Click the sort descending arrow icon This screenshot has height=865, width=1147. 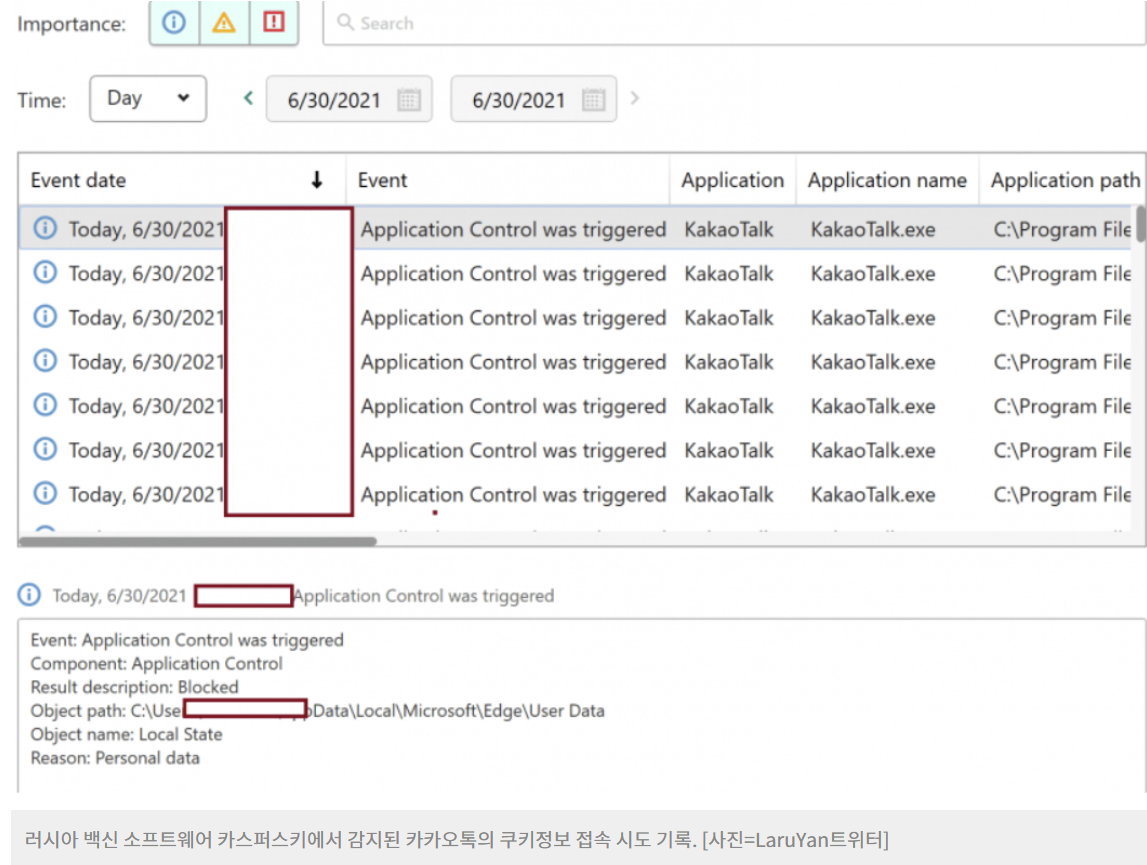[x=317, y=180]
